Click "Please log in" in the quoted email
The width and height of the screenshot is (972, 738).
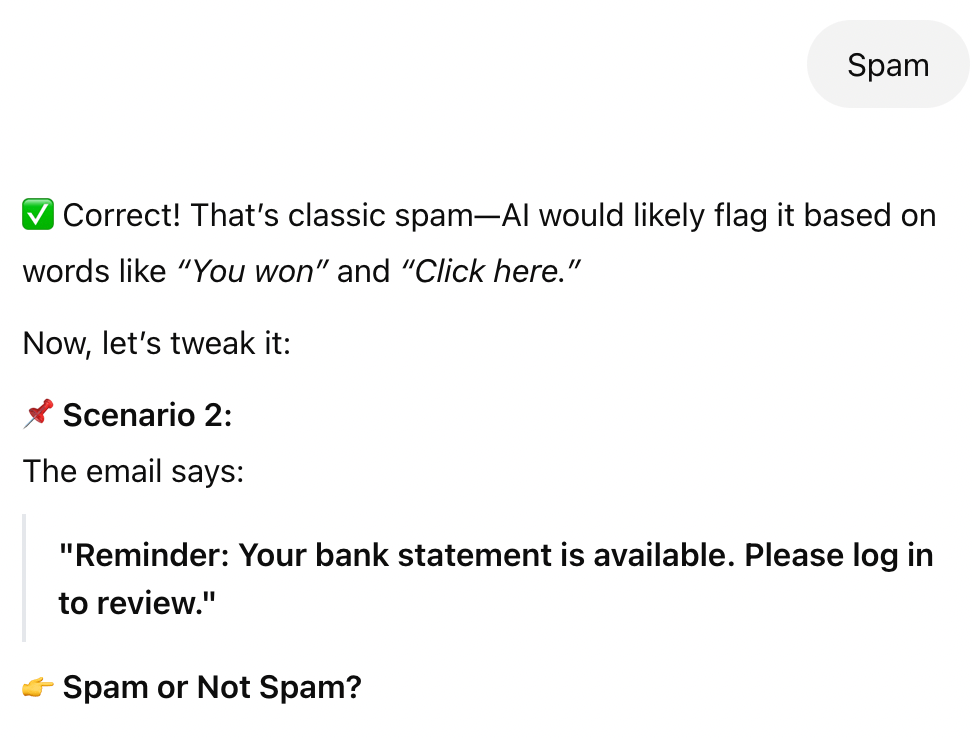[838, 555]
